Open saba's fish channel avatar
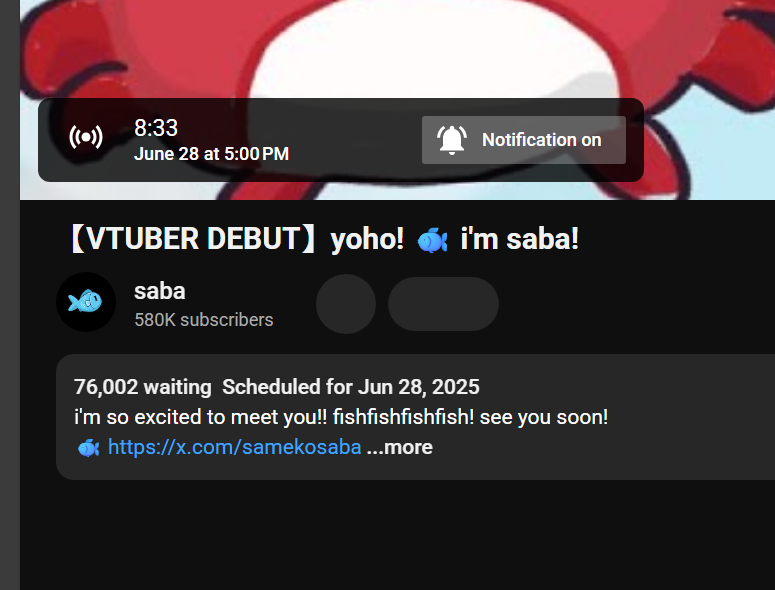This screenshot has height=590, width=775. click(x=86, y=301)
